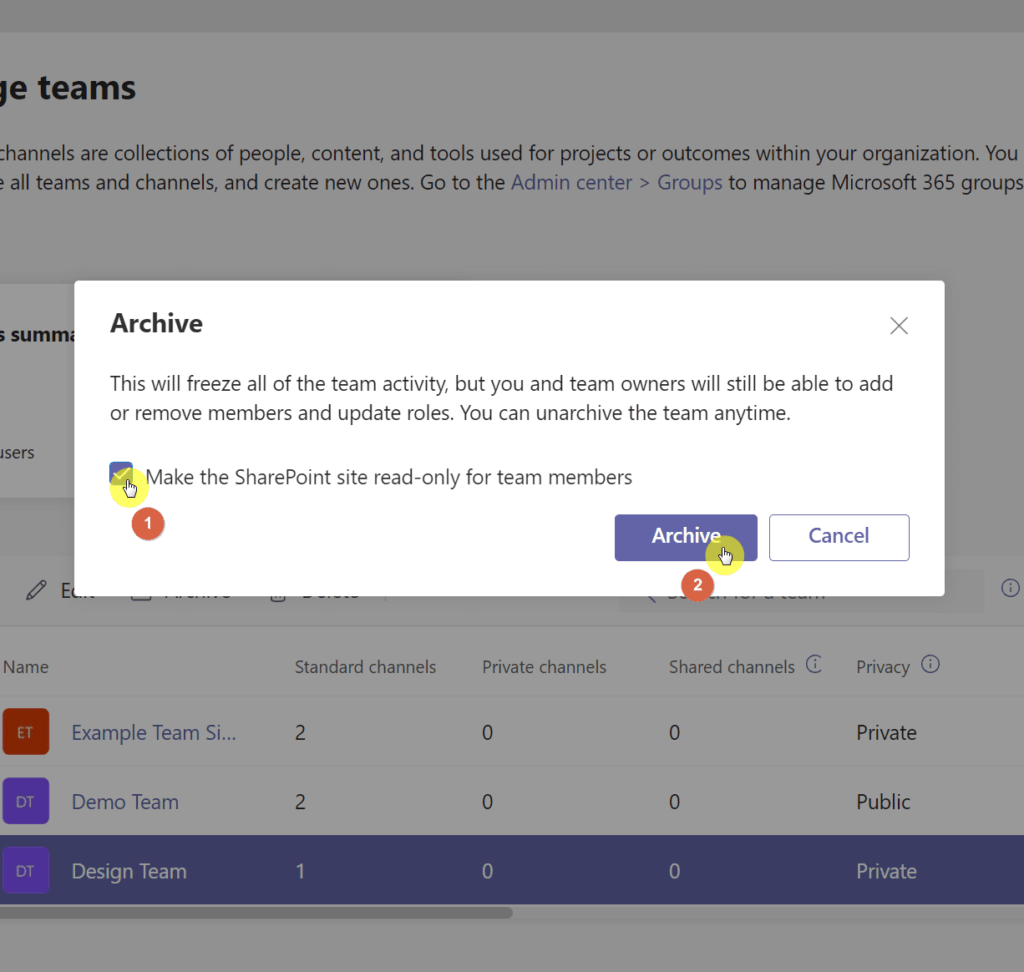Click the Private channels column header
1024x972 pixels.
point(544,667)
